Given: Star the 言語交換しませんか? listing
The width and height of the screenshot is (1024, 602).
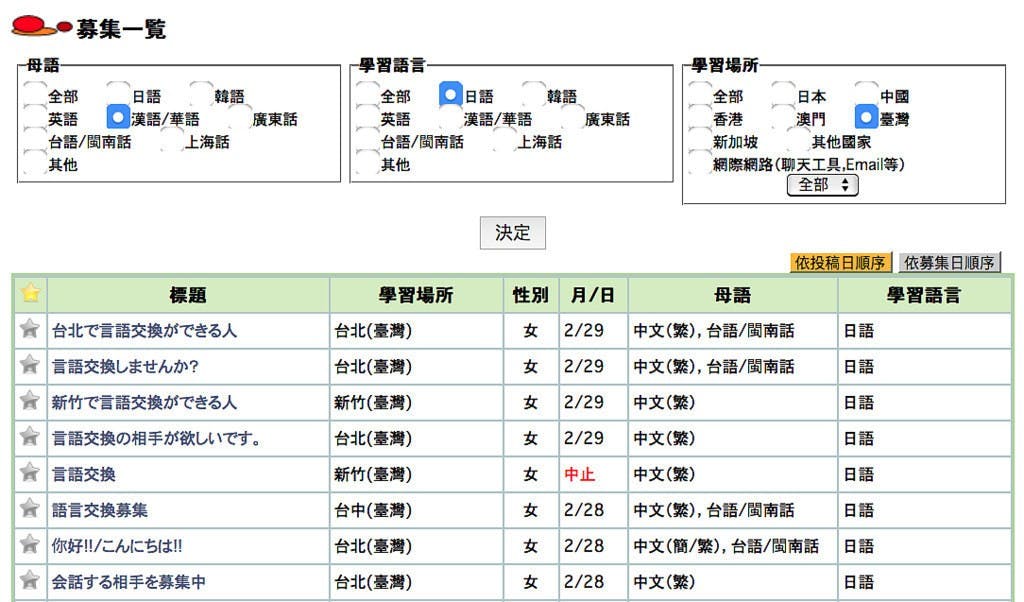Looking at the screenshot, I should (30, 364).
